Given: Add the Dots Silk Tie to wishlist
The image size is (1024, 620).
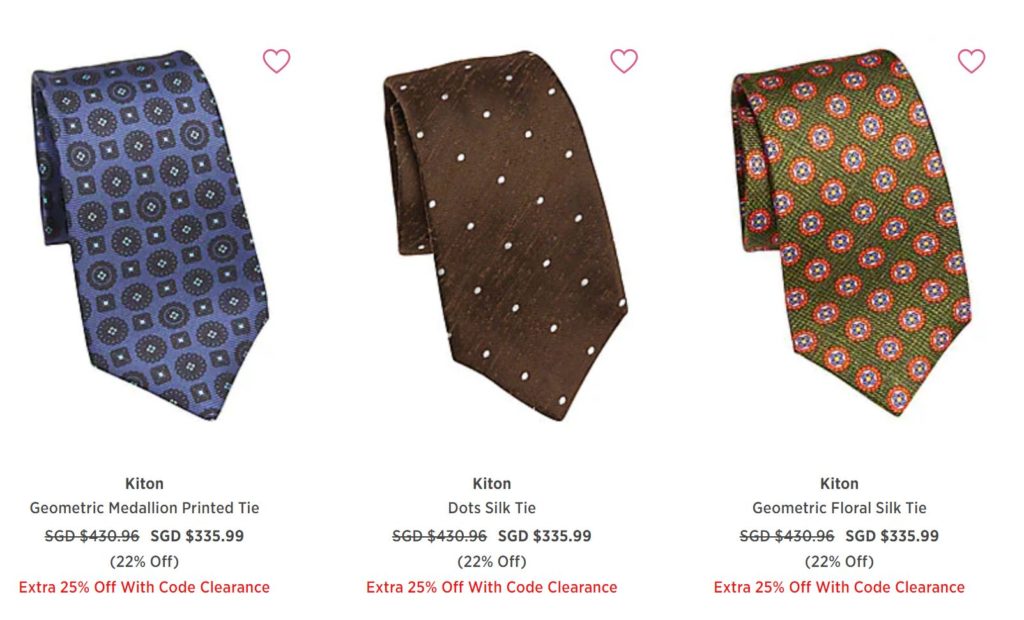Looking at the screenshot, I should pyautogui.click(x=624, y=61).
